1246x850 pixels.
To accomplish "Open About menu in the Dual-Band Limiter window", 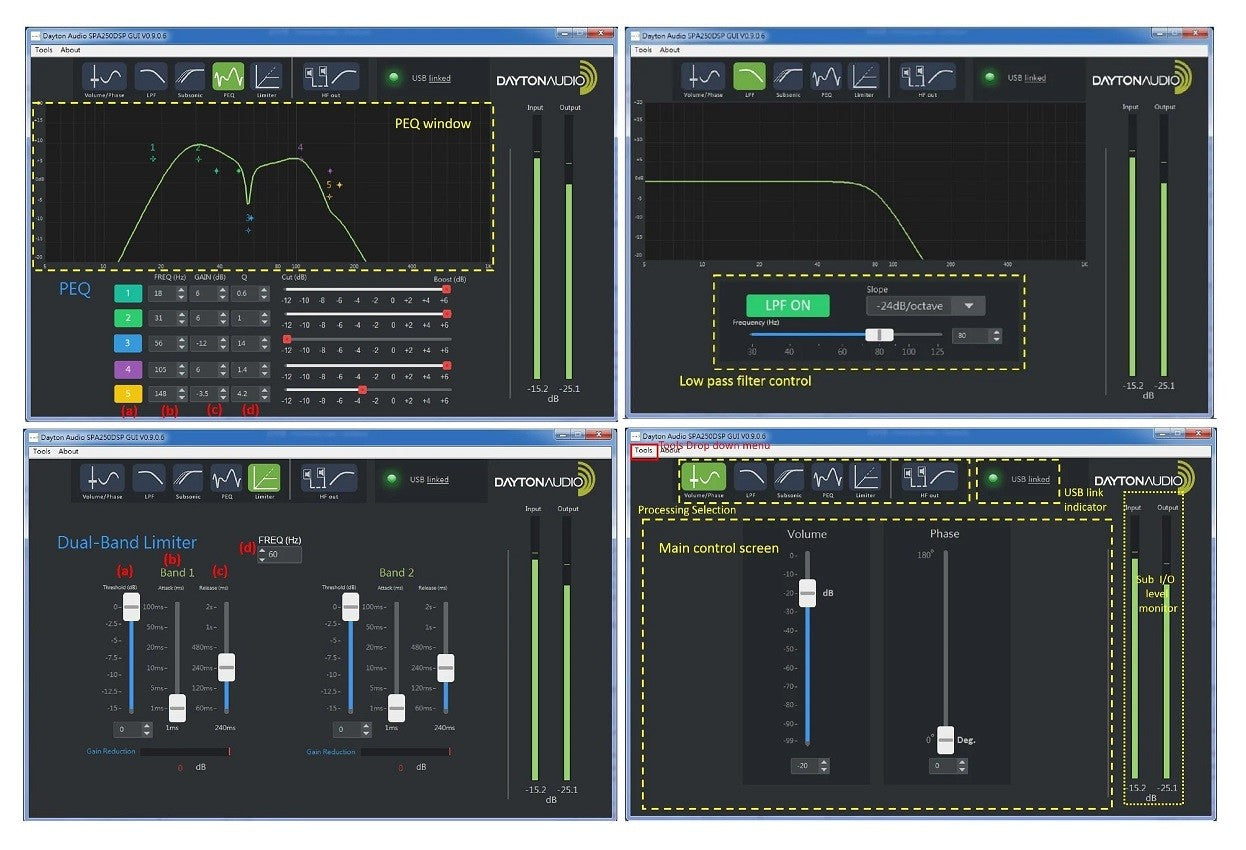I will pyautogui.click(x=68, y=451).
